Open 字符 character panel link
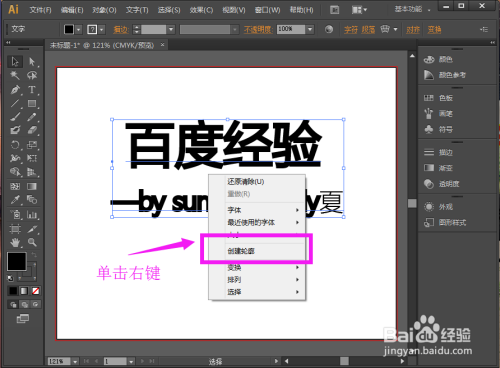500x368 pixels. tap(351, 30)
